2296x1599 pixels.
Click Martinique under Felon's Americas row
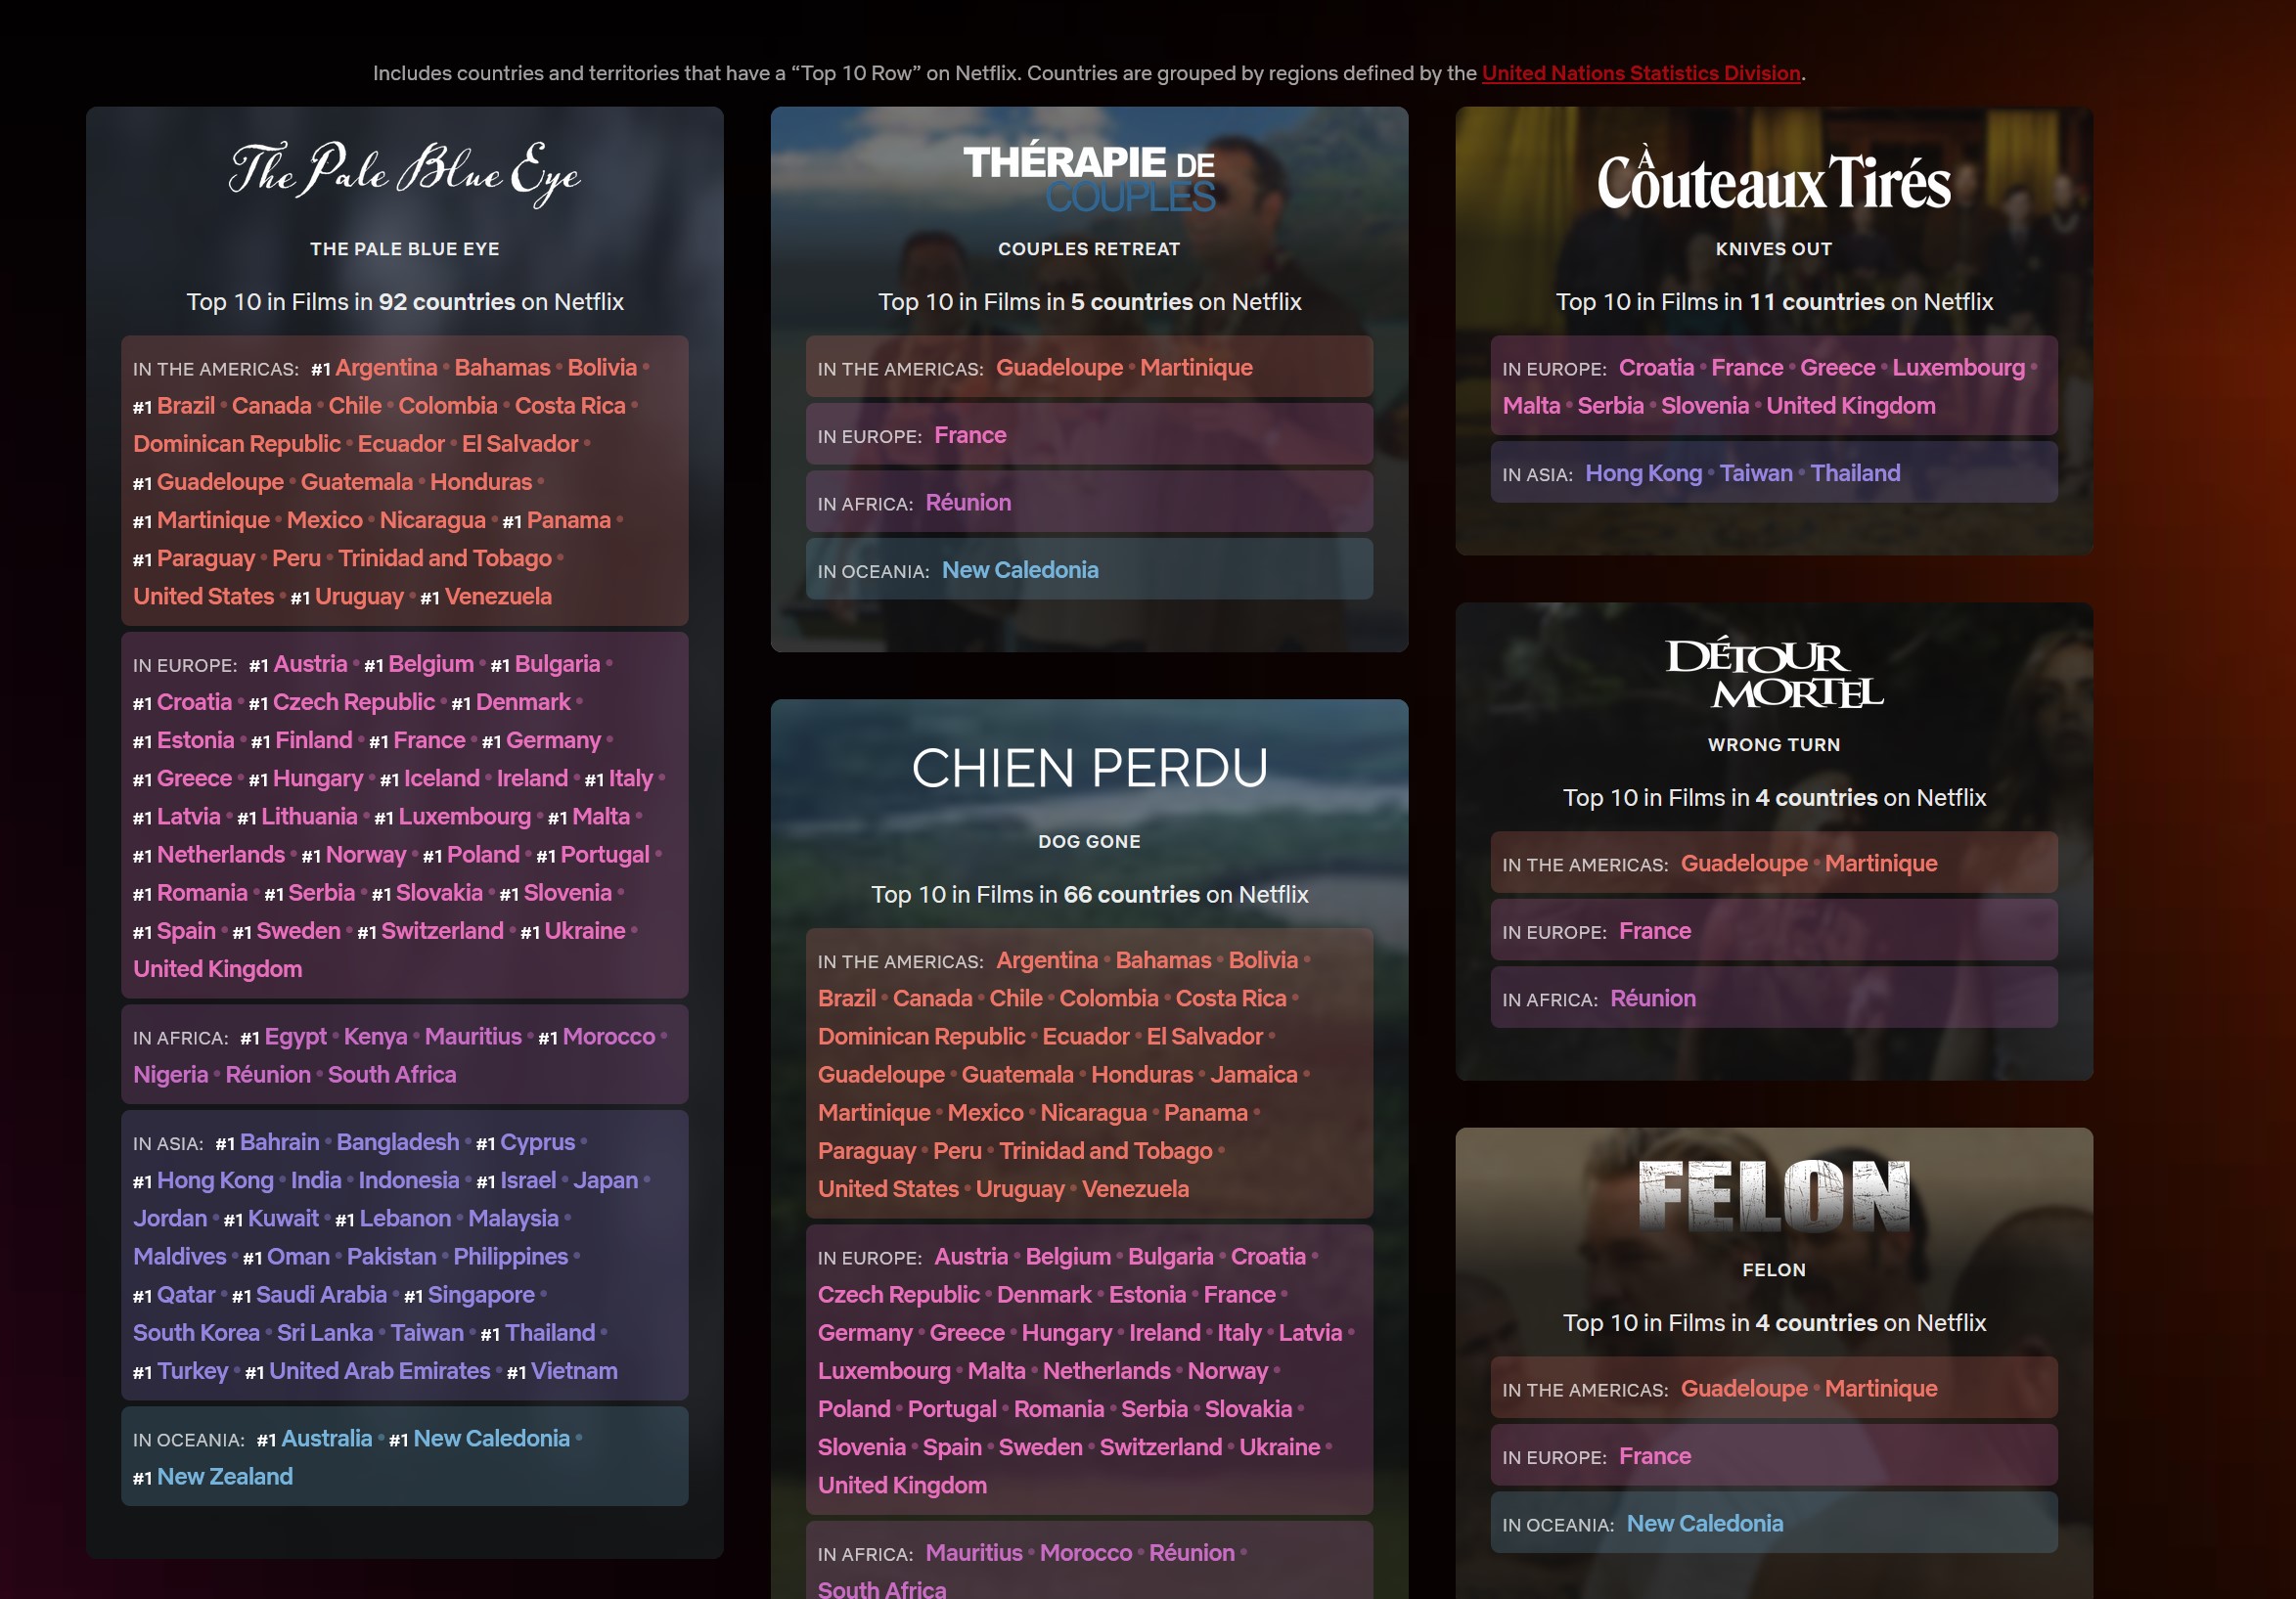(x=1880, y=1388)
